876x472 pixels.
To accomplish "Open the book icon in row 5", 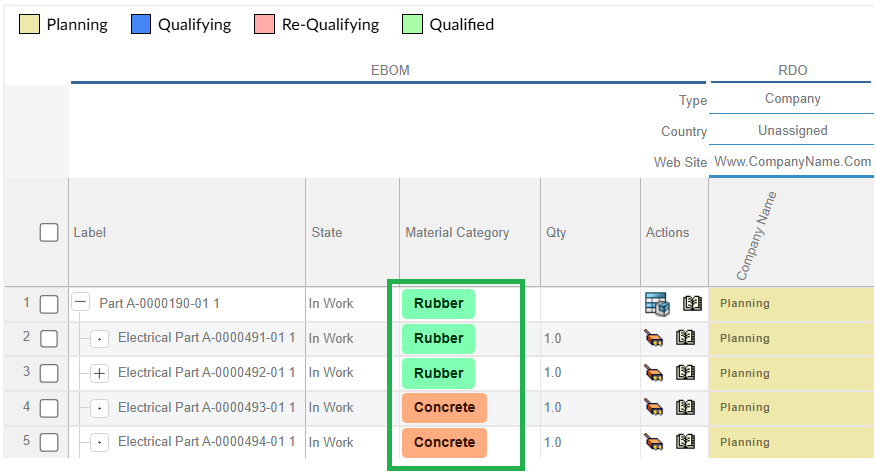I will (685, 442).
